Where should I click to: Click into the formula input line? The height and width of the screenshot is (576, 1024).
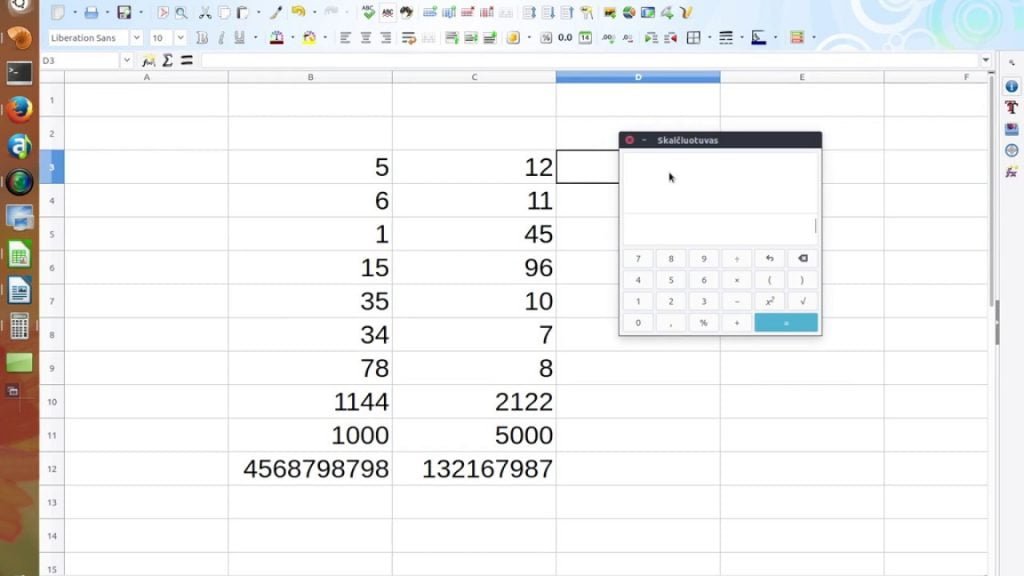click(x=590, y=61)
